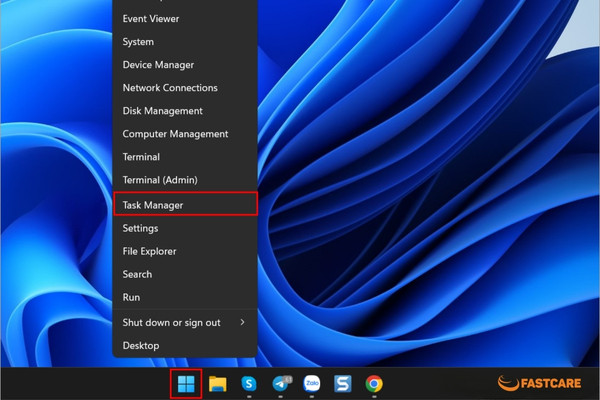
Task: Open Zalo from the taskbar
Action: pyautogui.click(x=311, y=384)
